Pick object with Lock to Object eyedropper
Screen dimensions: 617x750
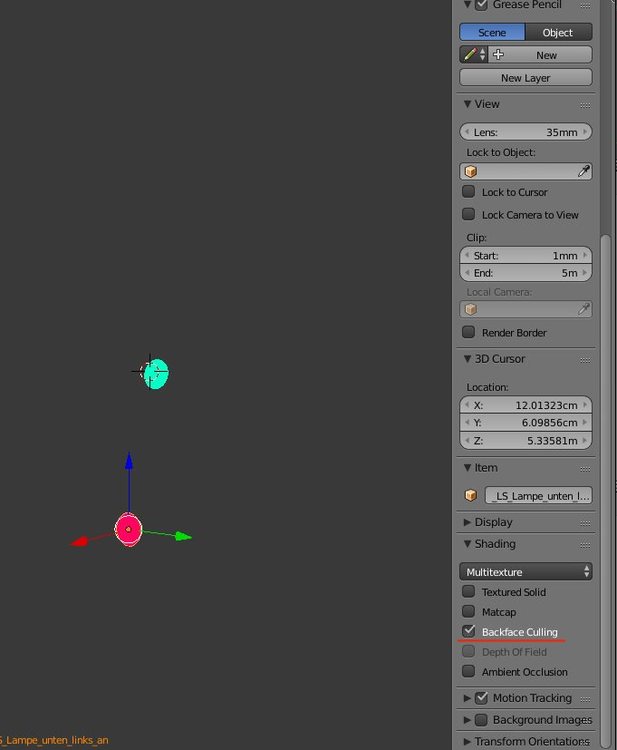pyautogui.click(x=584, y=171)
